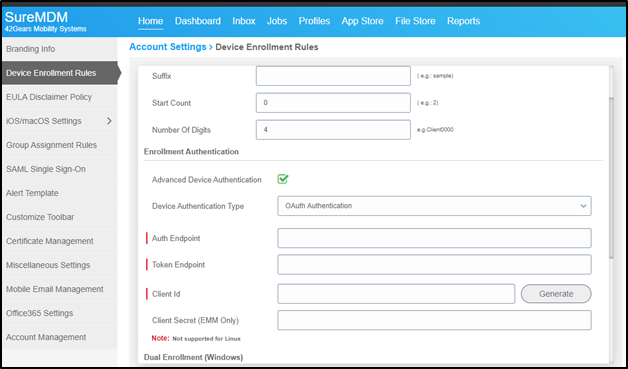Expand iOS/macOS Settings submenu chevron
This screenshot has width=628, height=369.
[109, 121]
